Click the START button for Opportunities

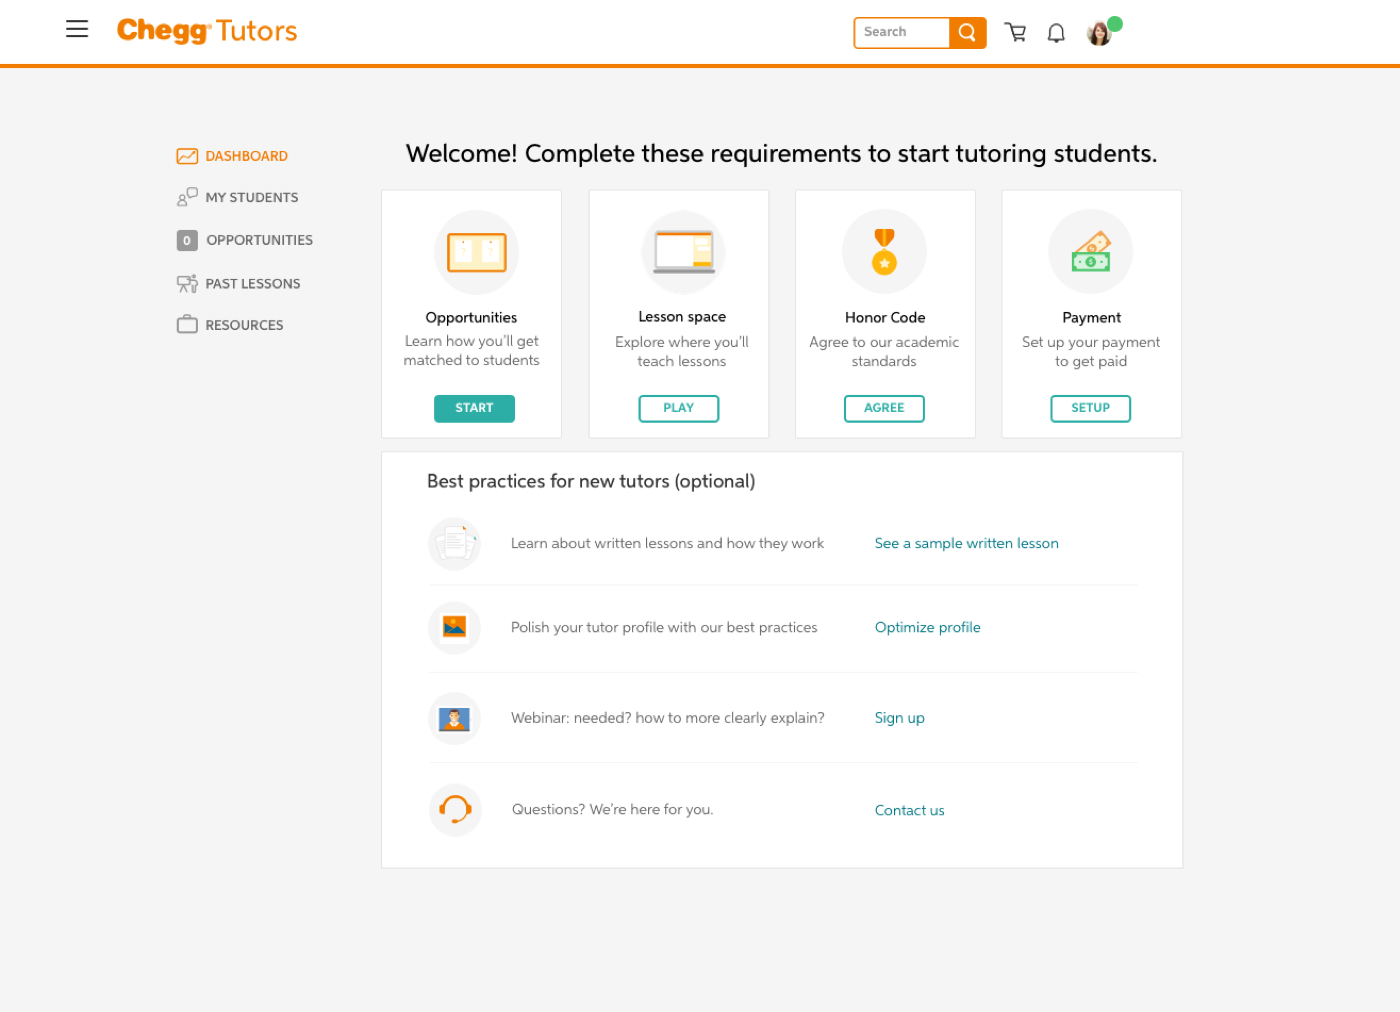(x=474, y=408)
